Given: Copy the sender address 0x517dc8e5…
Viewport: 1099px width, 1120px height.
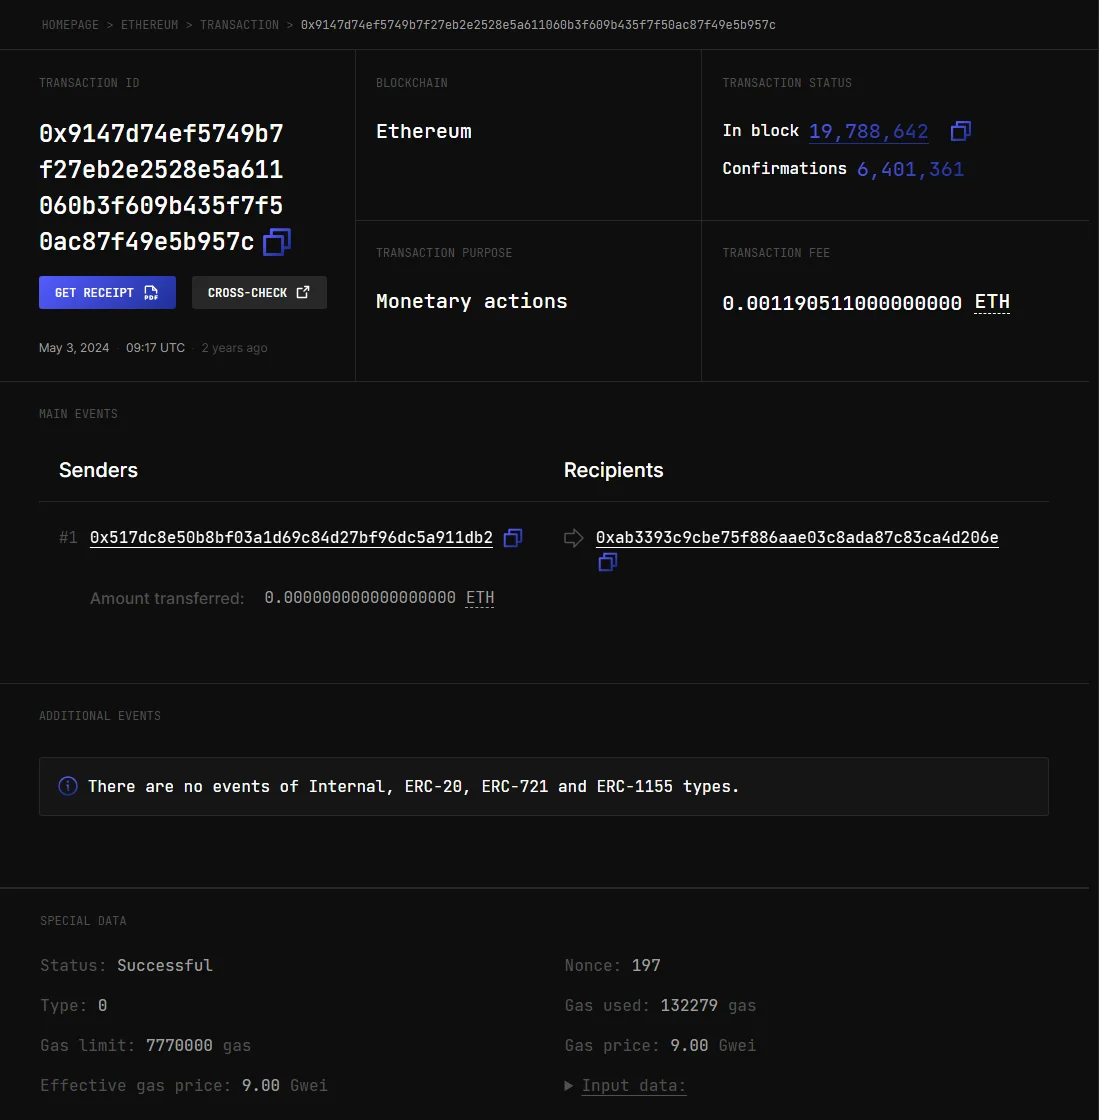Looking at the screenshot, I should click(x=513, y=538).
